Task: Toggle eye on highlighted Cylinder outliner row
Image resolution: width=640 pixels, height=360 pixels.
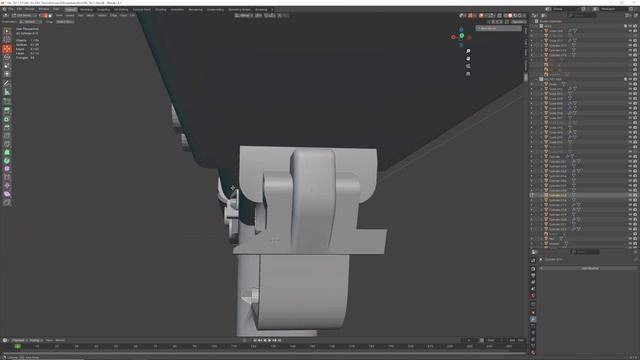Action: point(630,196)
